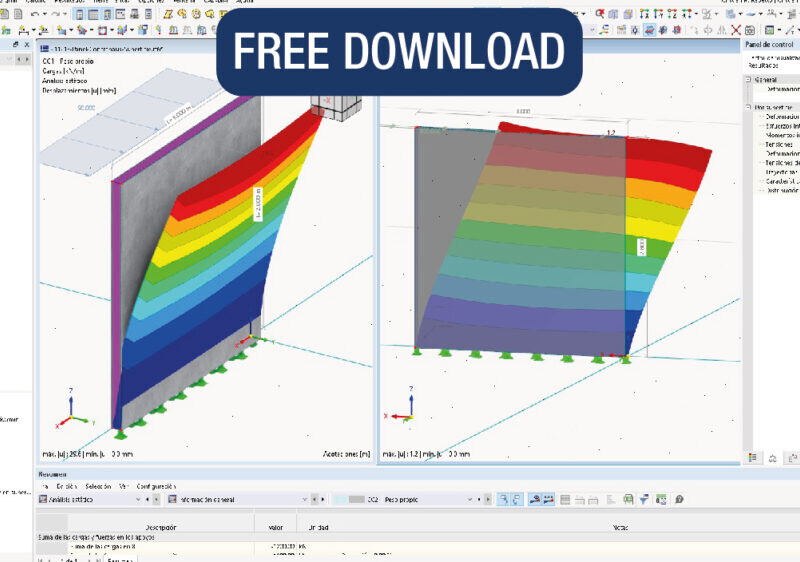800x562 pixels.
Task: Click the Resumen panel title
Action: [x=53, y=474]
